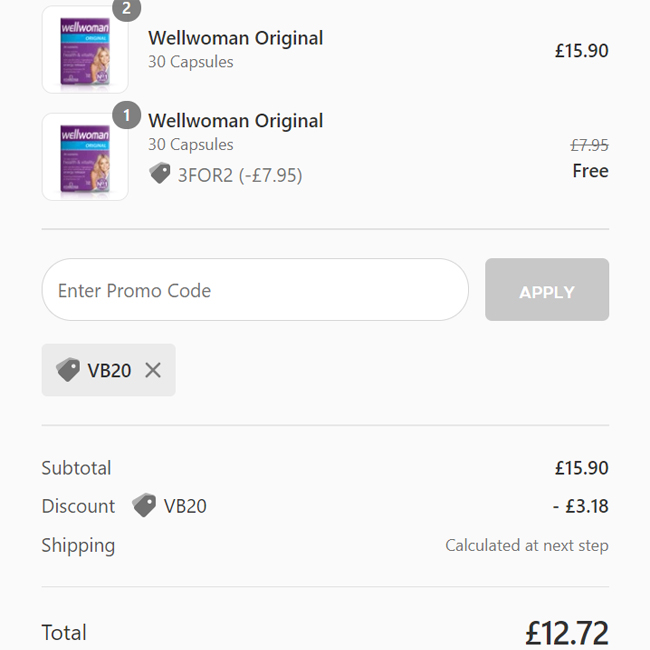650x650 pixels.
Task: Click the VB20 label in the promo chip
Action: pos(109,370)
